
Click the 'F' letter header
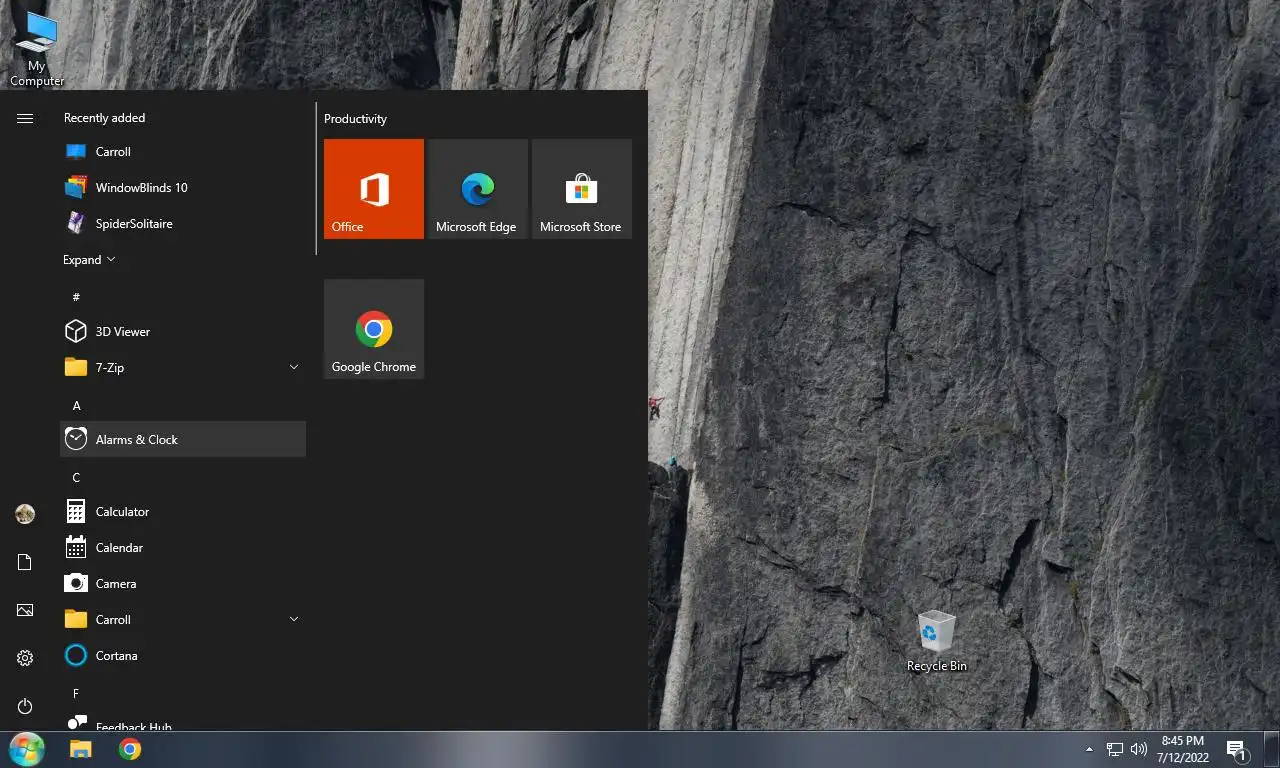(x=76, y=693)
